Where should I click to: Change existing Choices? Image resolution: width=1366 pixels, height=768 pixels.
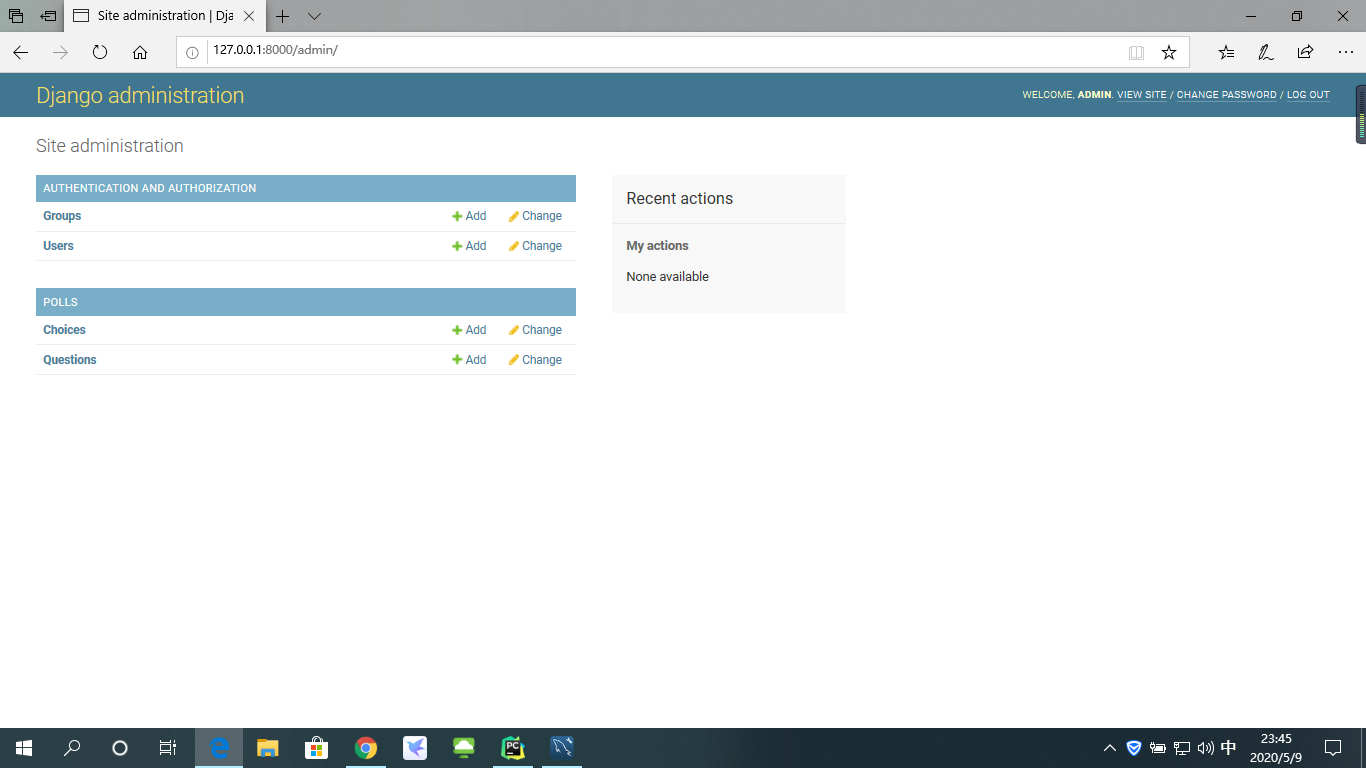pyautogui.click(x=535, y=330)
